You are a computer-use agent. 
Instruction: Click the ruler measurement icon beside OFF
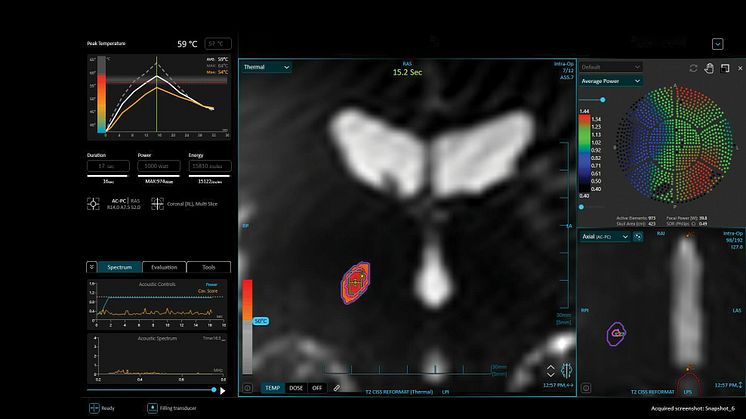point(338,387)
